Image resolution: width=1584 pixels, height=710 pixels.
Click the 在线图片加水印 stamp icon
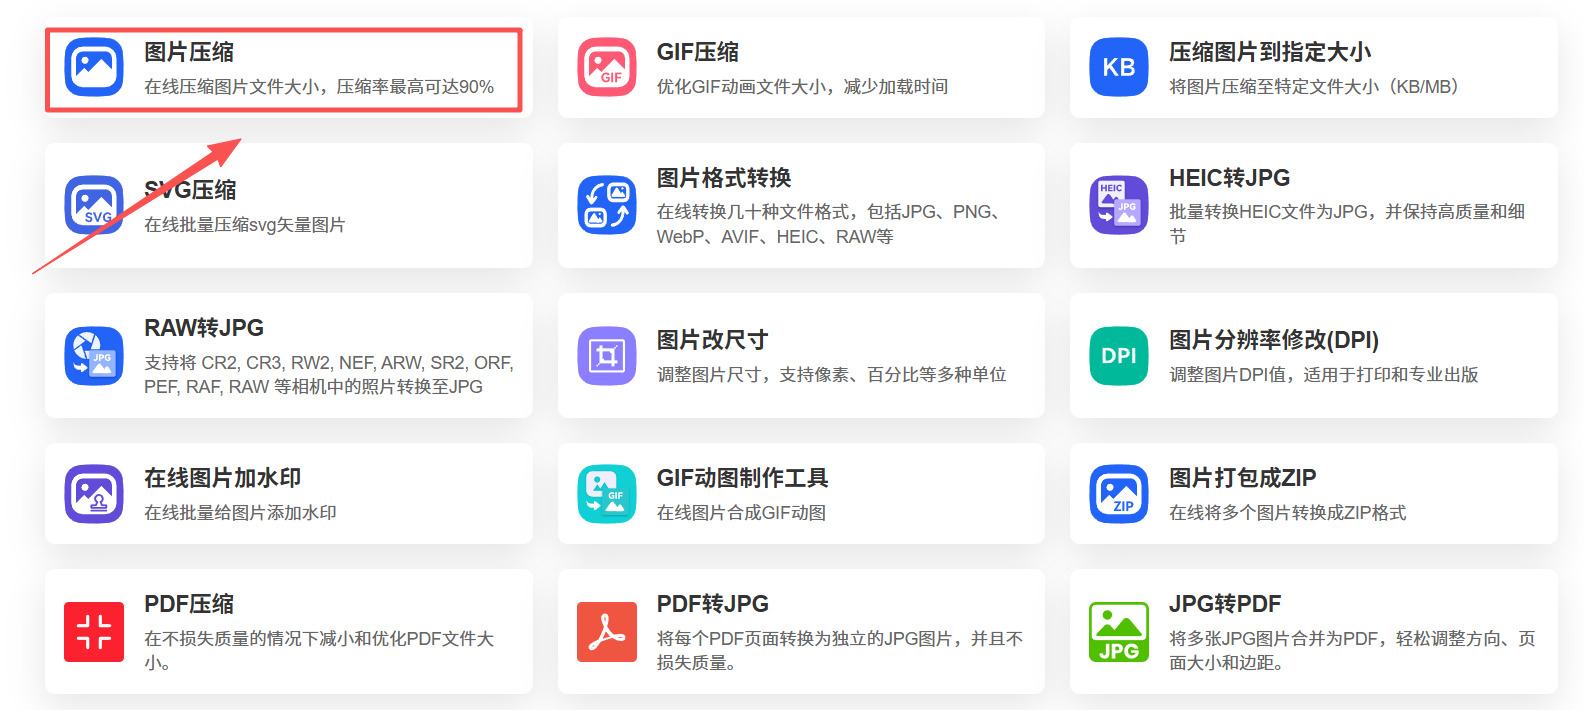[x=94, y=493]
